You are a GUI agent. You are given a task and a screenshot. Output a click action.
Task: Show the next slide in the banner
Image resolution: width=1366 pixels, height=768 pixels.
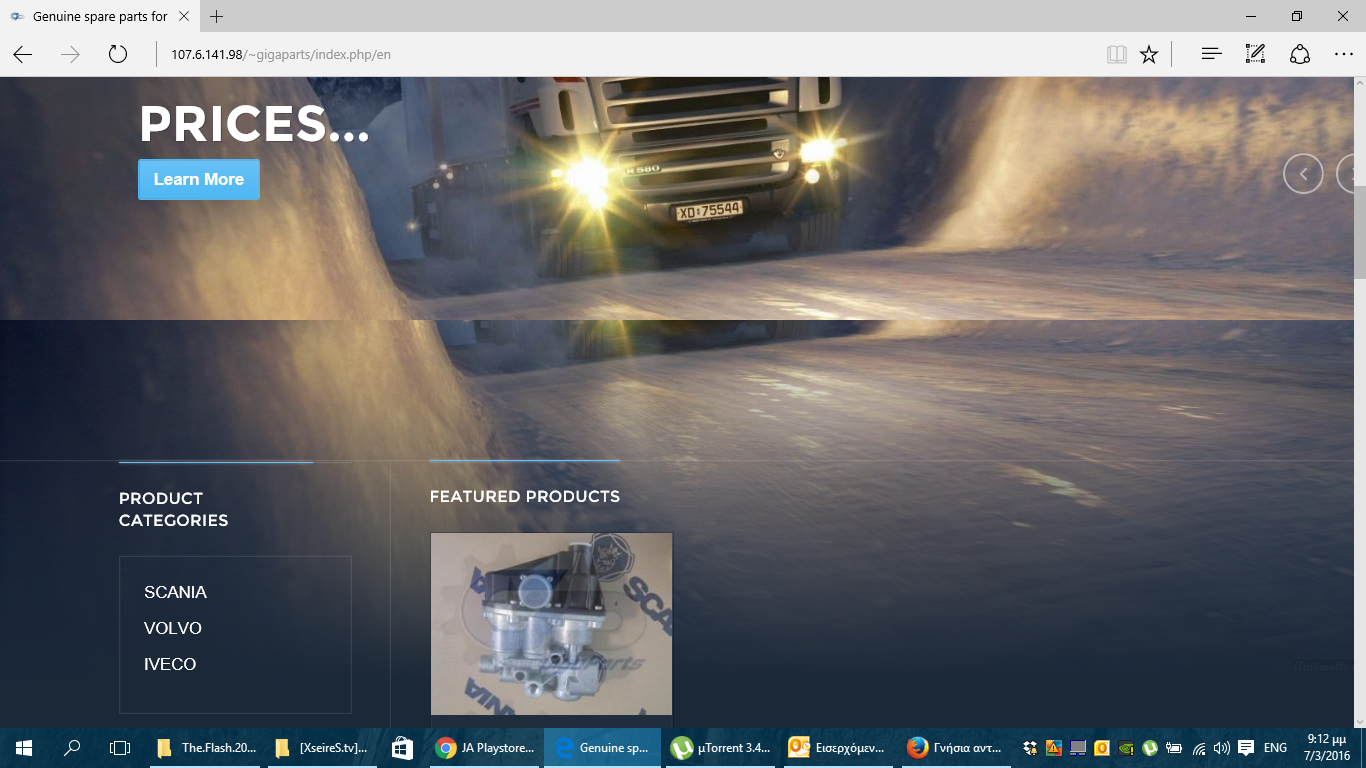pos(1346,174)
